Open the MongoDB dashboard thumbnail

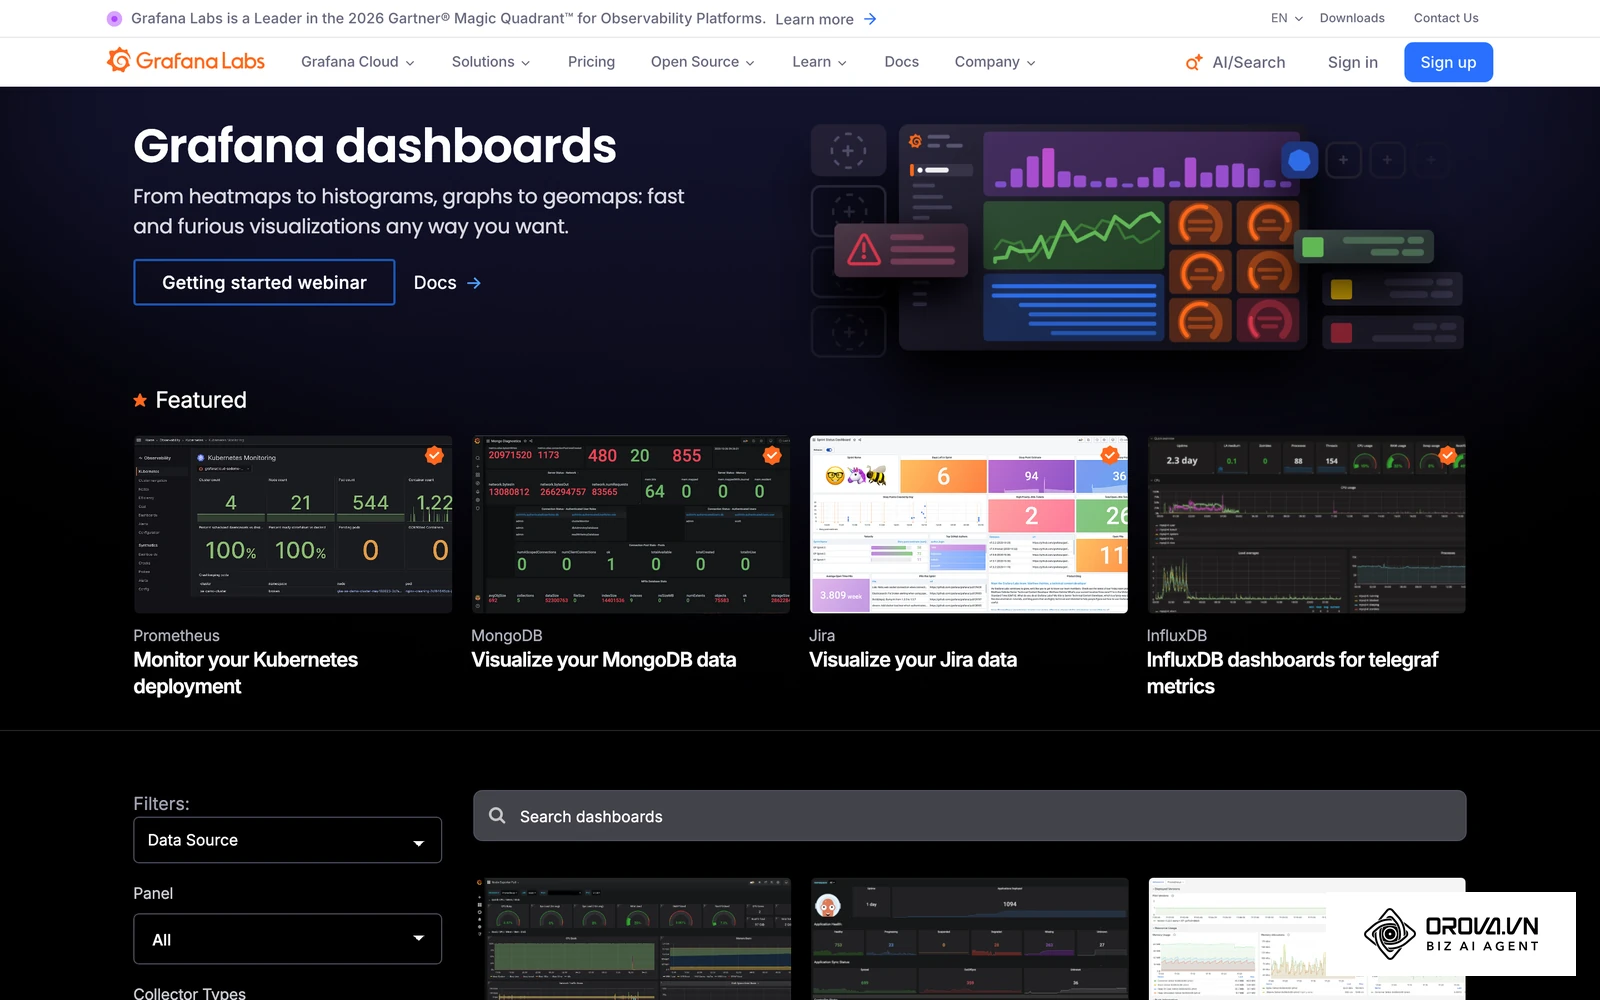(631, 524)
